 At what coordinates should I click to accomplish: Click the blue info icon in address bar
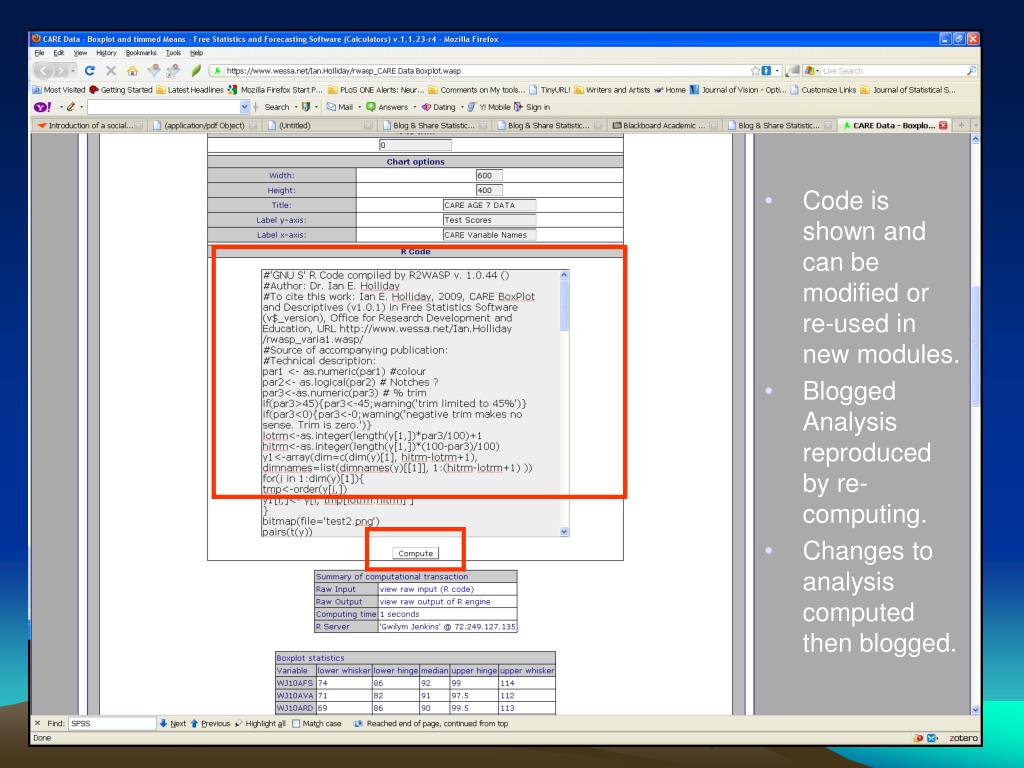tap(766, 71)
